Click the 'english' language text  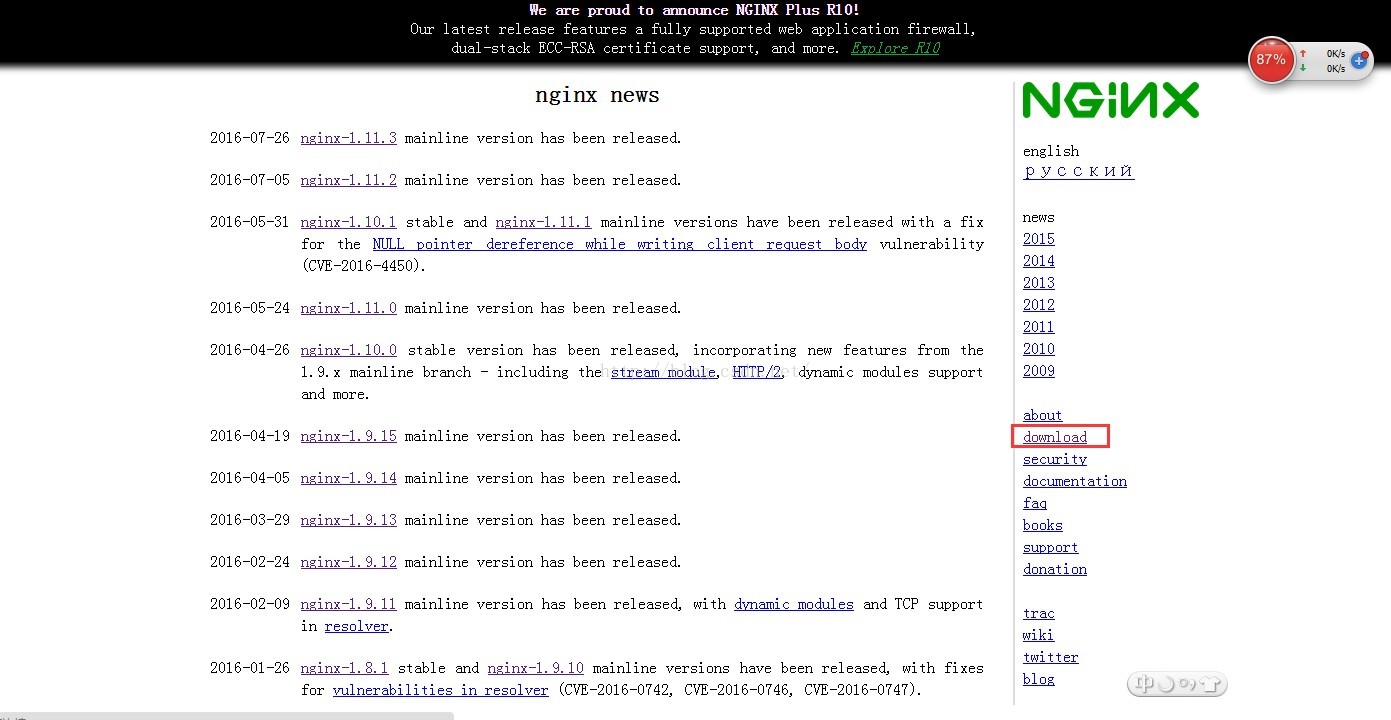pyautogui.click(x=1051, y=151)
